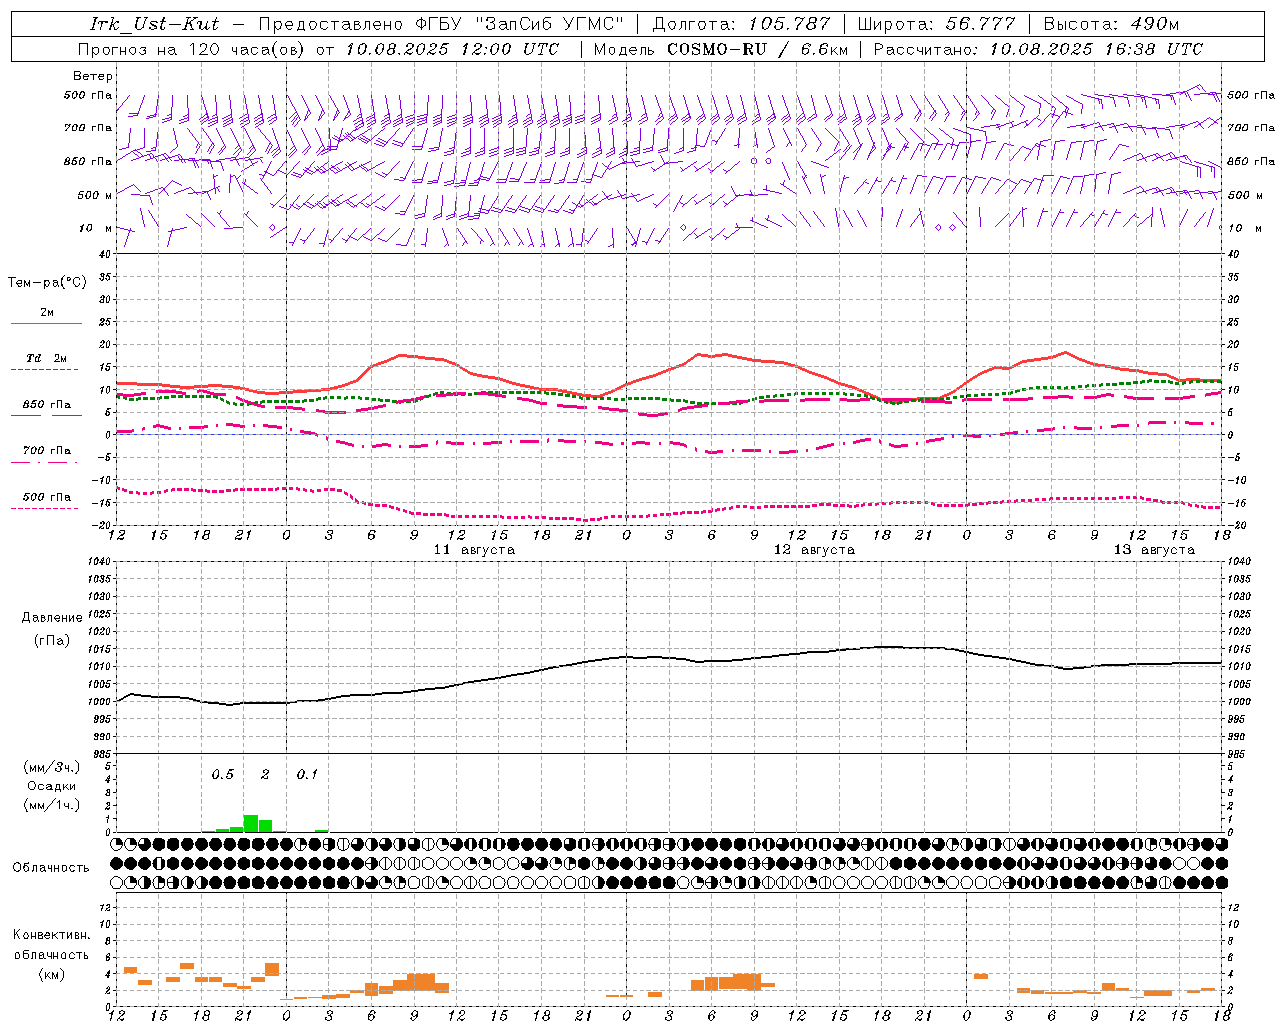Click the Облачность row label

(51, 868)
